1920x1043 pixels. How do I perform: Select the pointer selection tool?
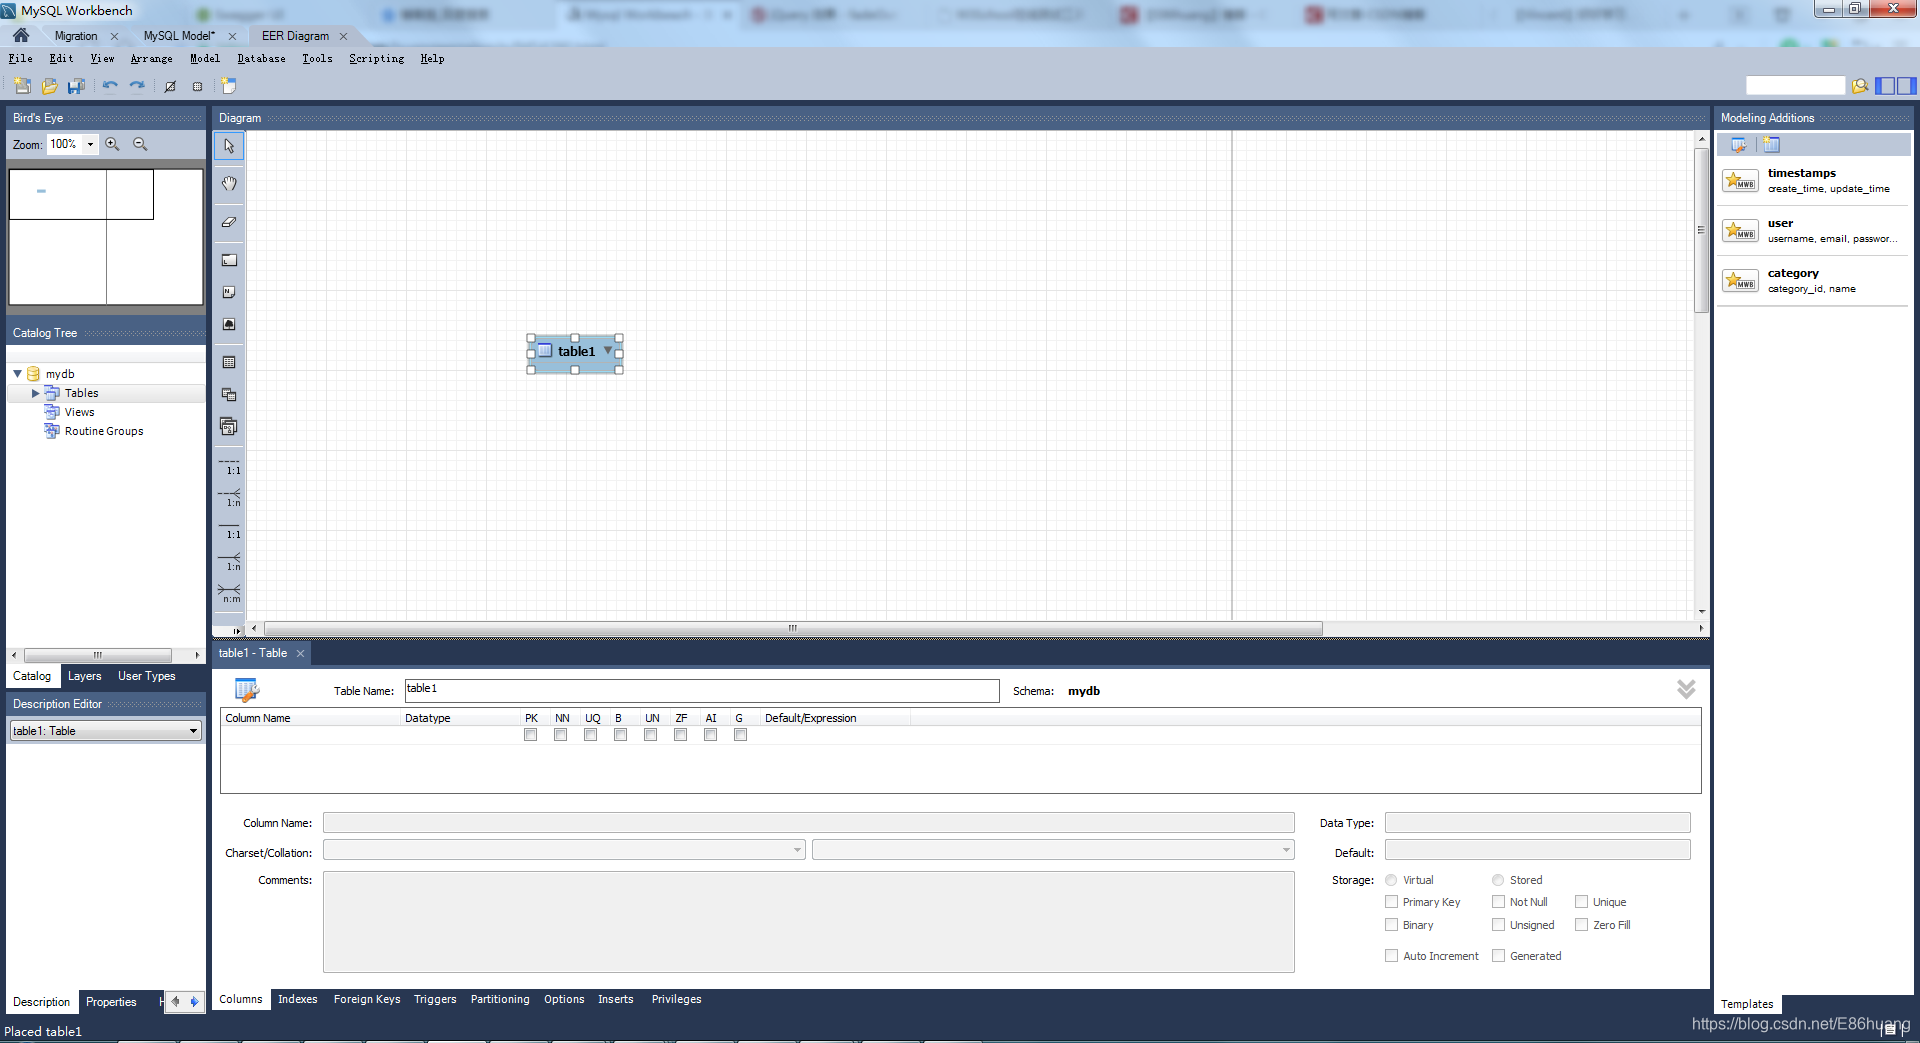pyautogui.click(x=229, y=146)
